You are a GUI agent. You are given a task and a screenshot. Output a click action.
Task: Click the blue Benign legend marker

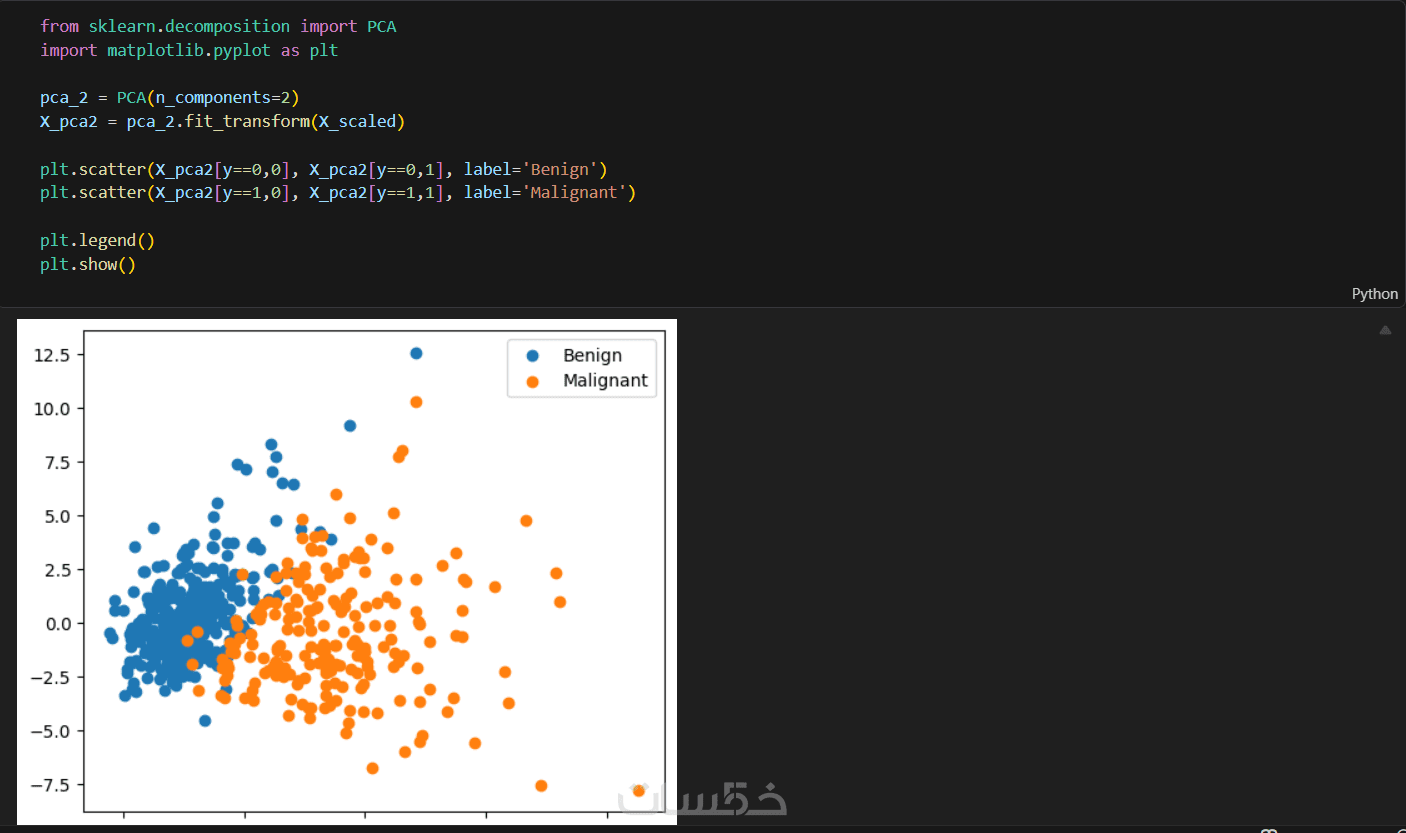(531, 355)
